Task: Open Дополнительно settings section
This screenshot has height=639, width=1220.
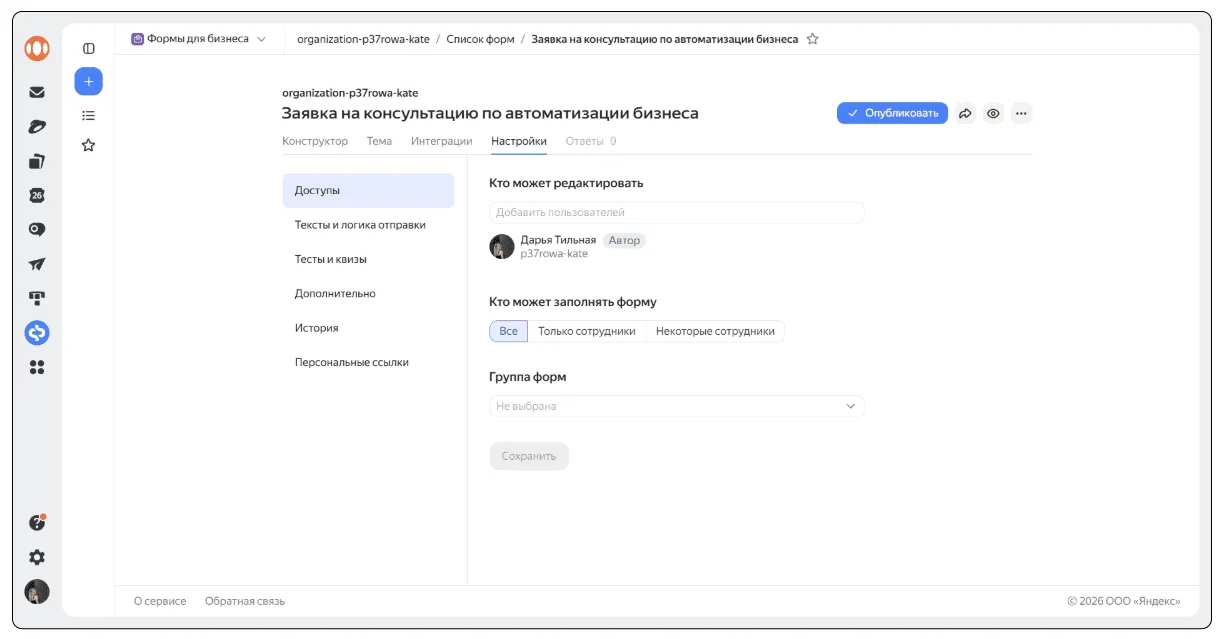Action: tap(368, 294)
